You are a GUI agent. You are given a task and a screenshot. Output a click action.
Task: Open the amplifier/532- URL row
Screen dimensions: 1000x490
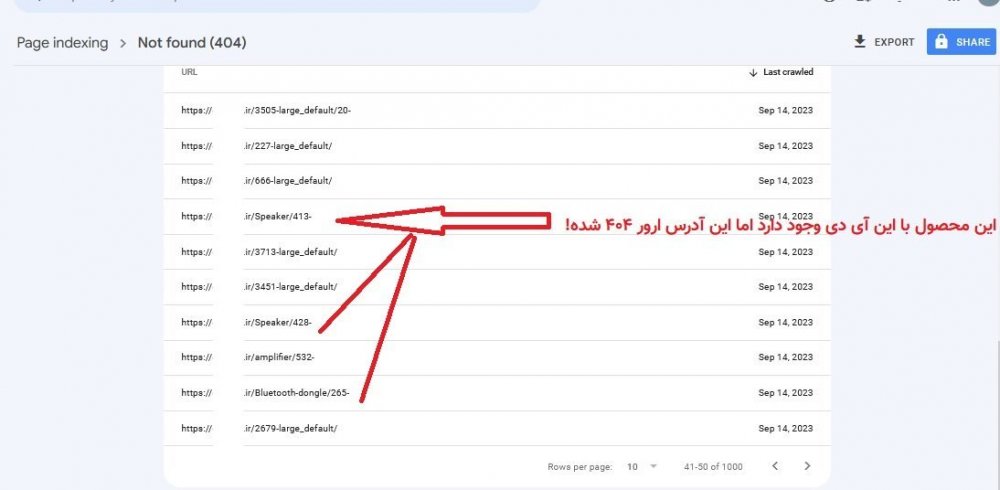(285, 357)
